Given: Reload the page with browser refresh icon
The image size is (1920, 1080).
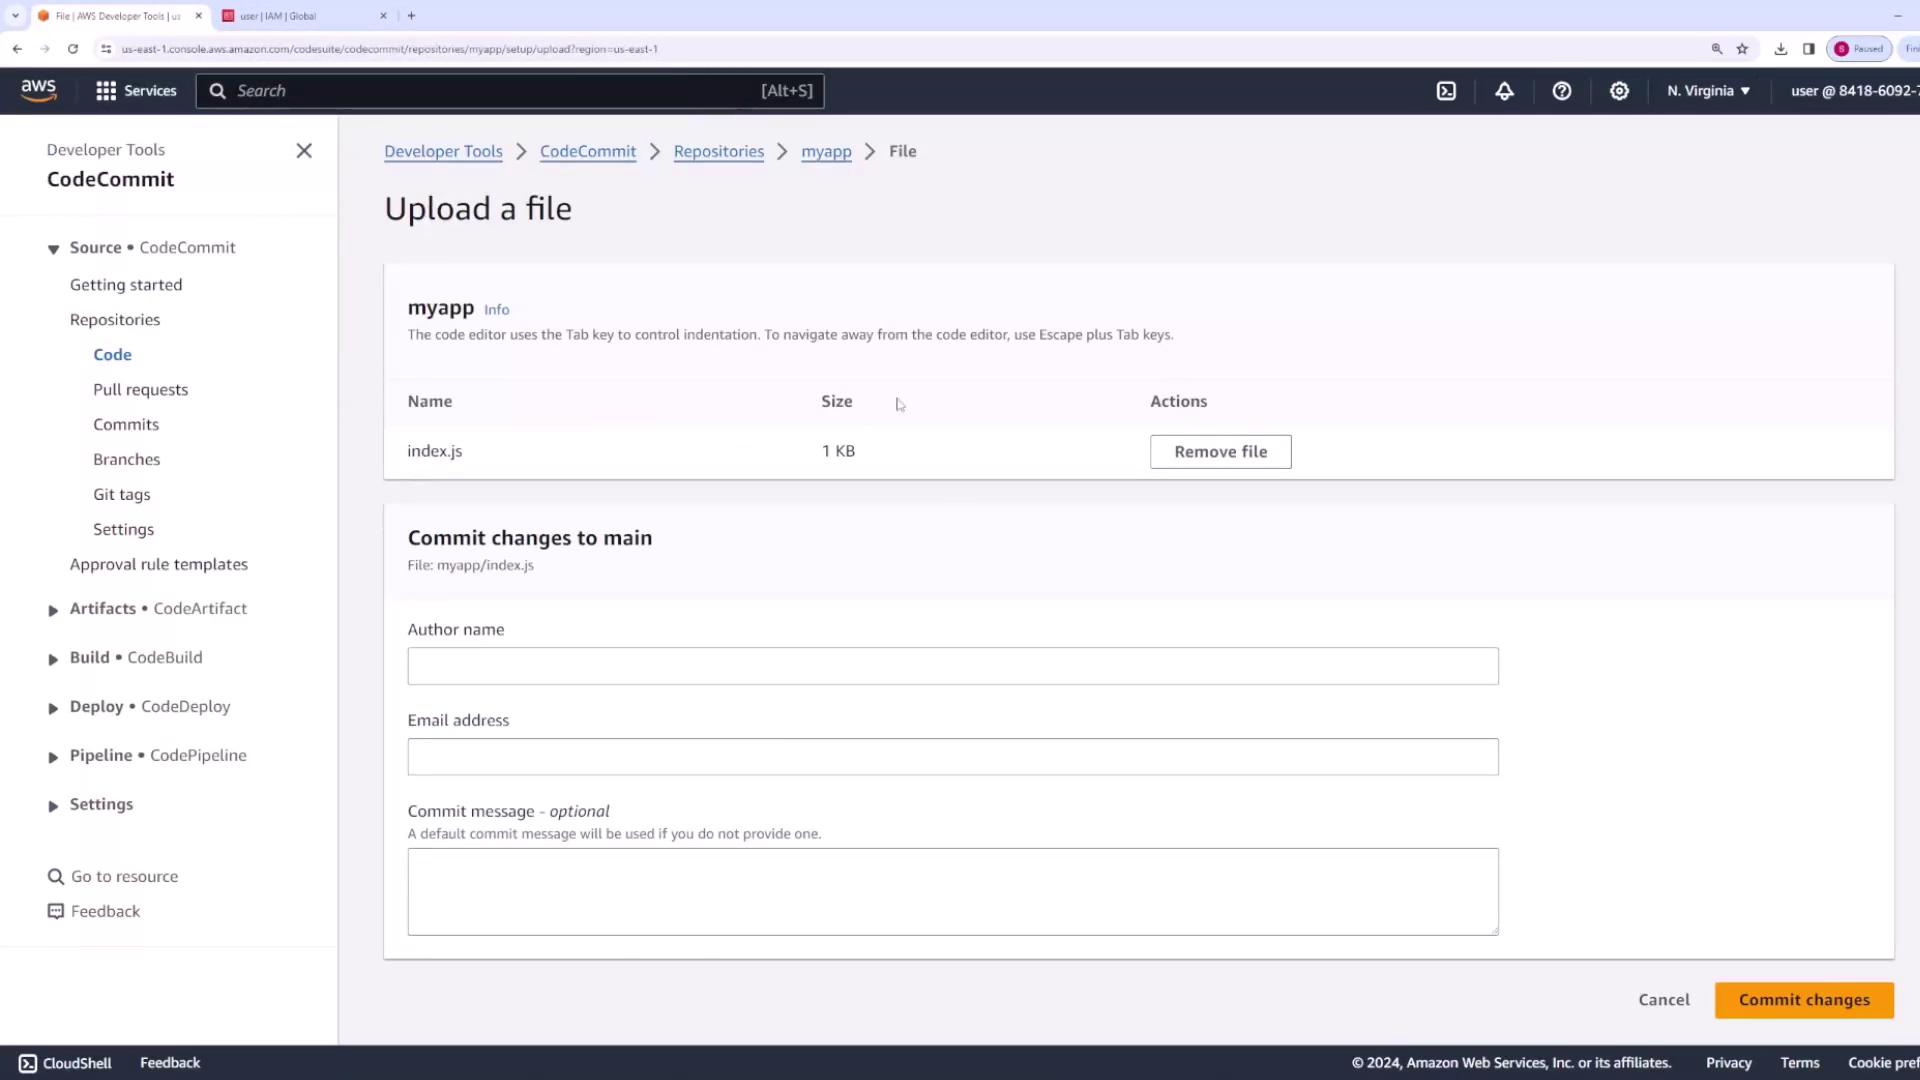Looking at the screenshot, I should [73, 48].
